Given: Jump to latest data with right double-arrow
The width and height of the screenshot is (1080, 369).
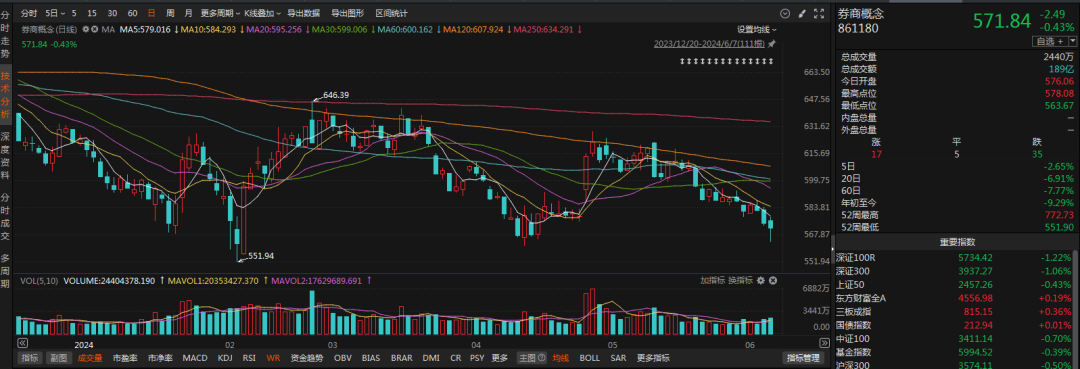Looking at the screenshot, I should coord(824,343).
